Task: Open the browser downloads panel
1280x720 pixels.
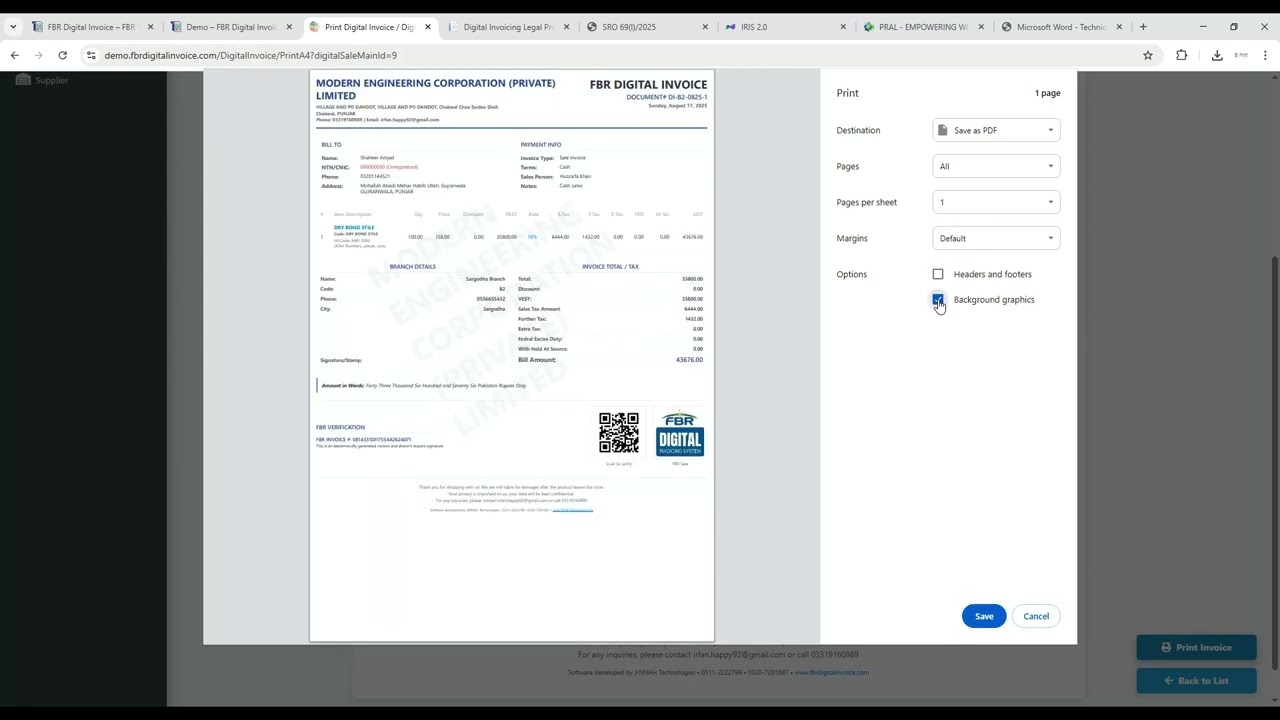Action: [1217, 55]
